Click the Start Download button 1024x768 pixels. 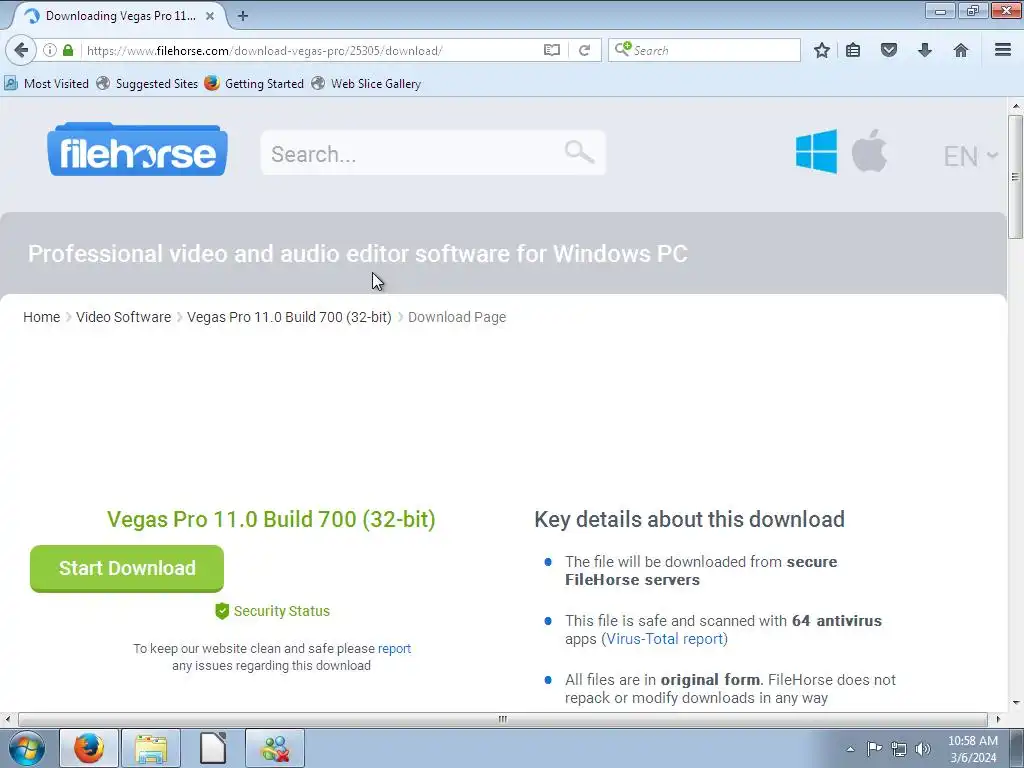pyautogui.click(x=127, y=568)
